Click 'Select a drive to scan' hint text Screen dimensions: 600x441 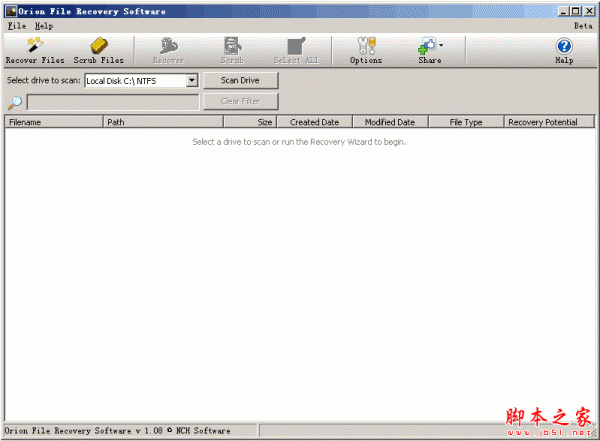coord(299,142)
